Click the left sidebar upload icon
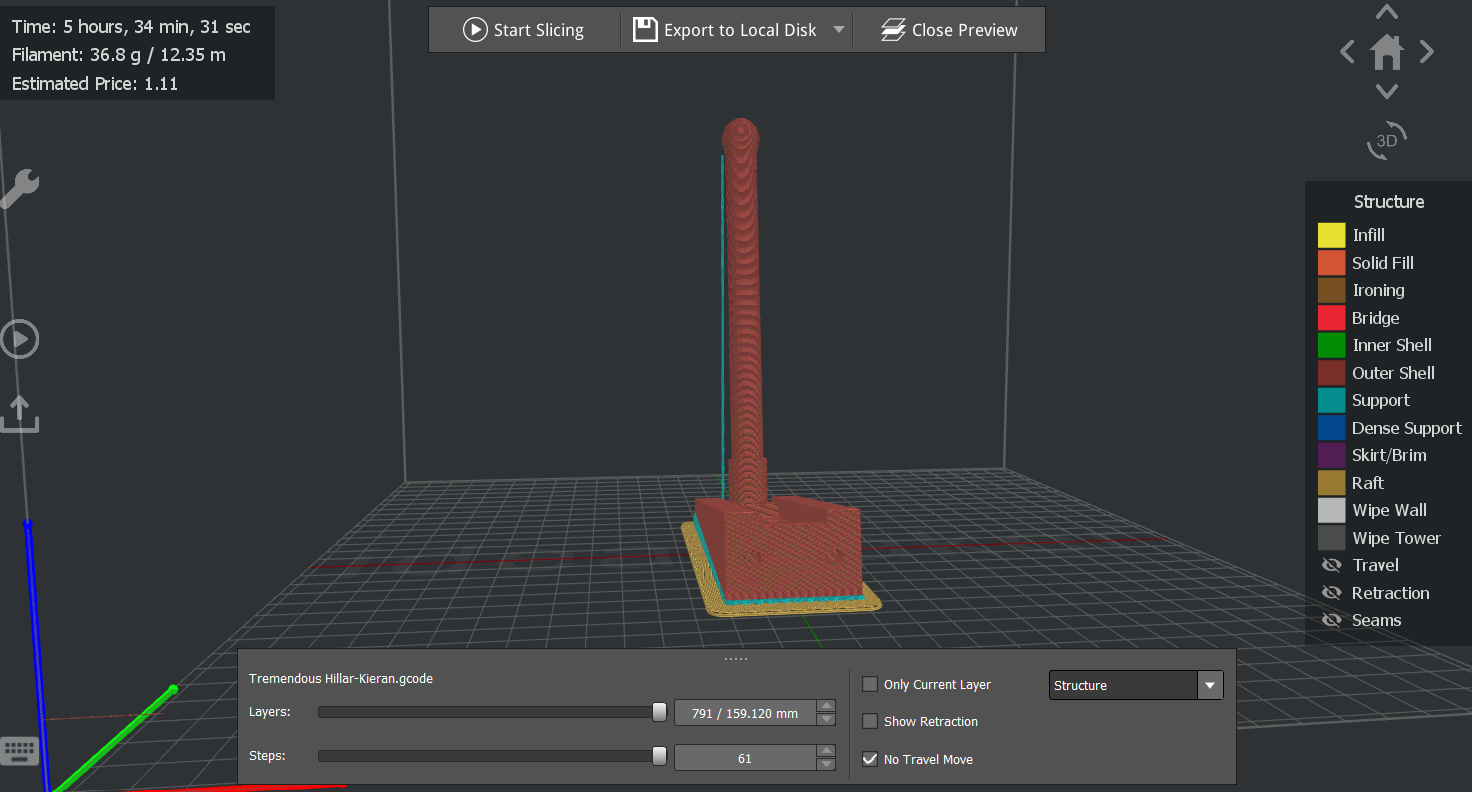Screen dimensions: 1472x792 [x=19, y=413]
